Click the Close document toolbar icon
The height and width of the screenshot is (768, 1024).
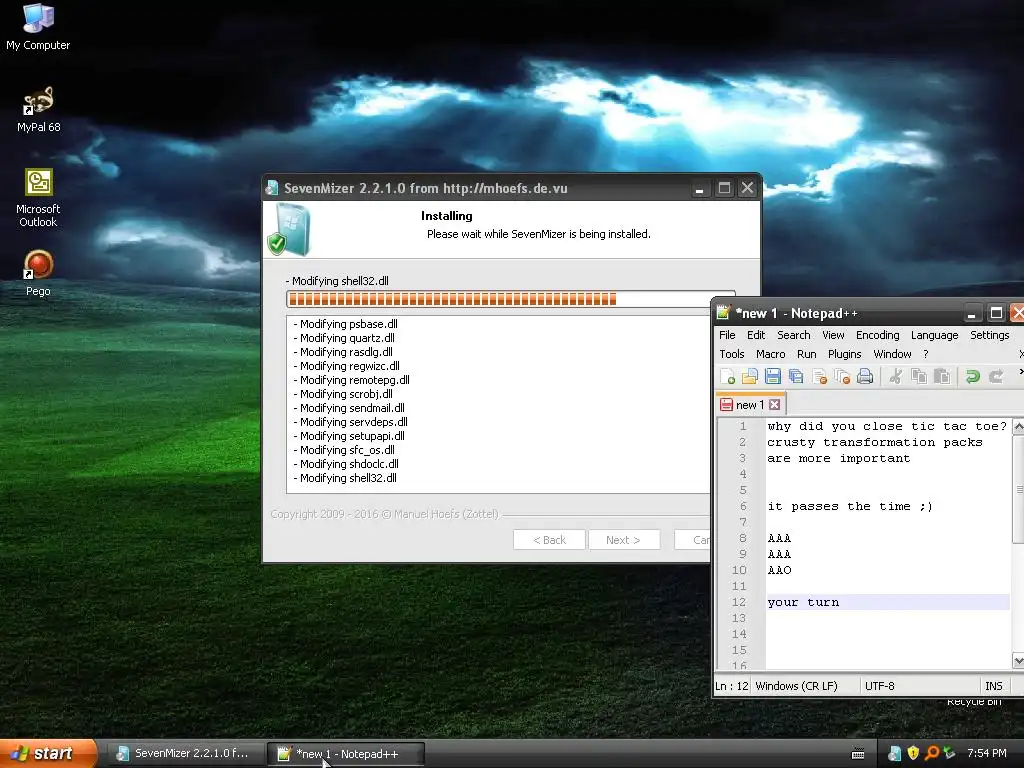pos(820,376)
